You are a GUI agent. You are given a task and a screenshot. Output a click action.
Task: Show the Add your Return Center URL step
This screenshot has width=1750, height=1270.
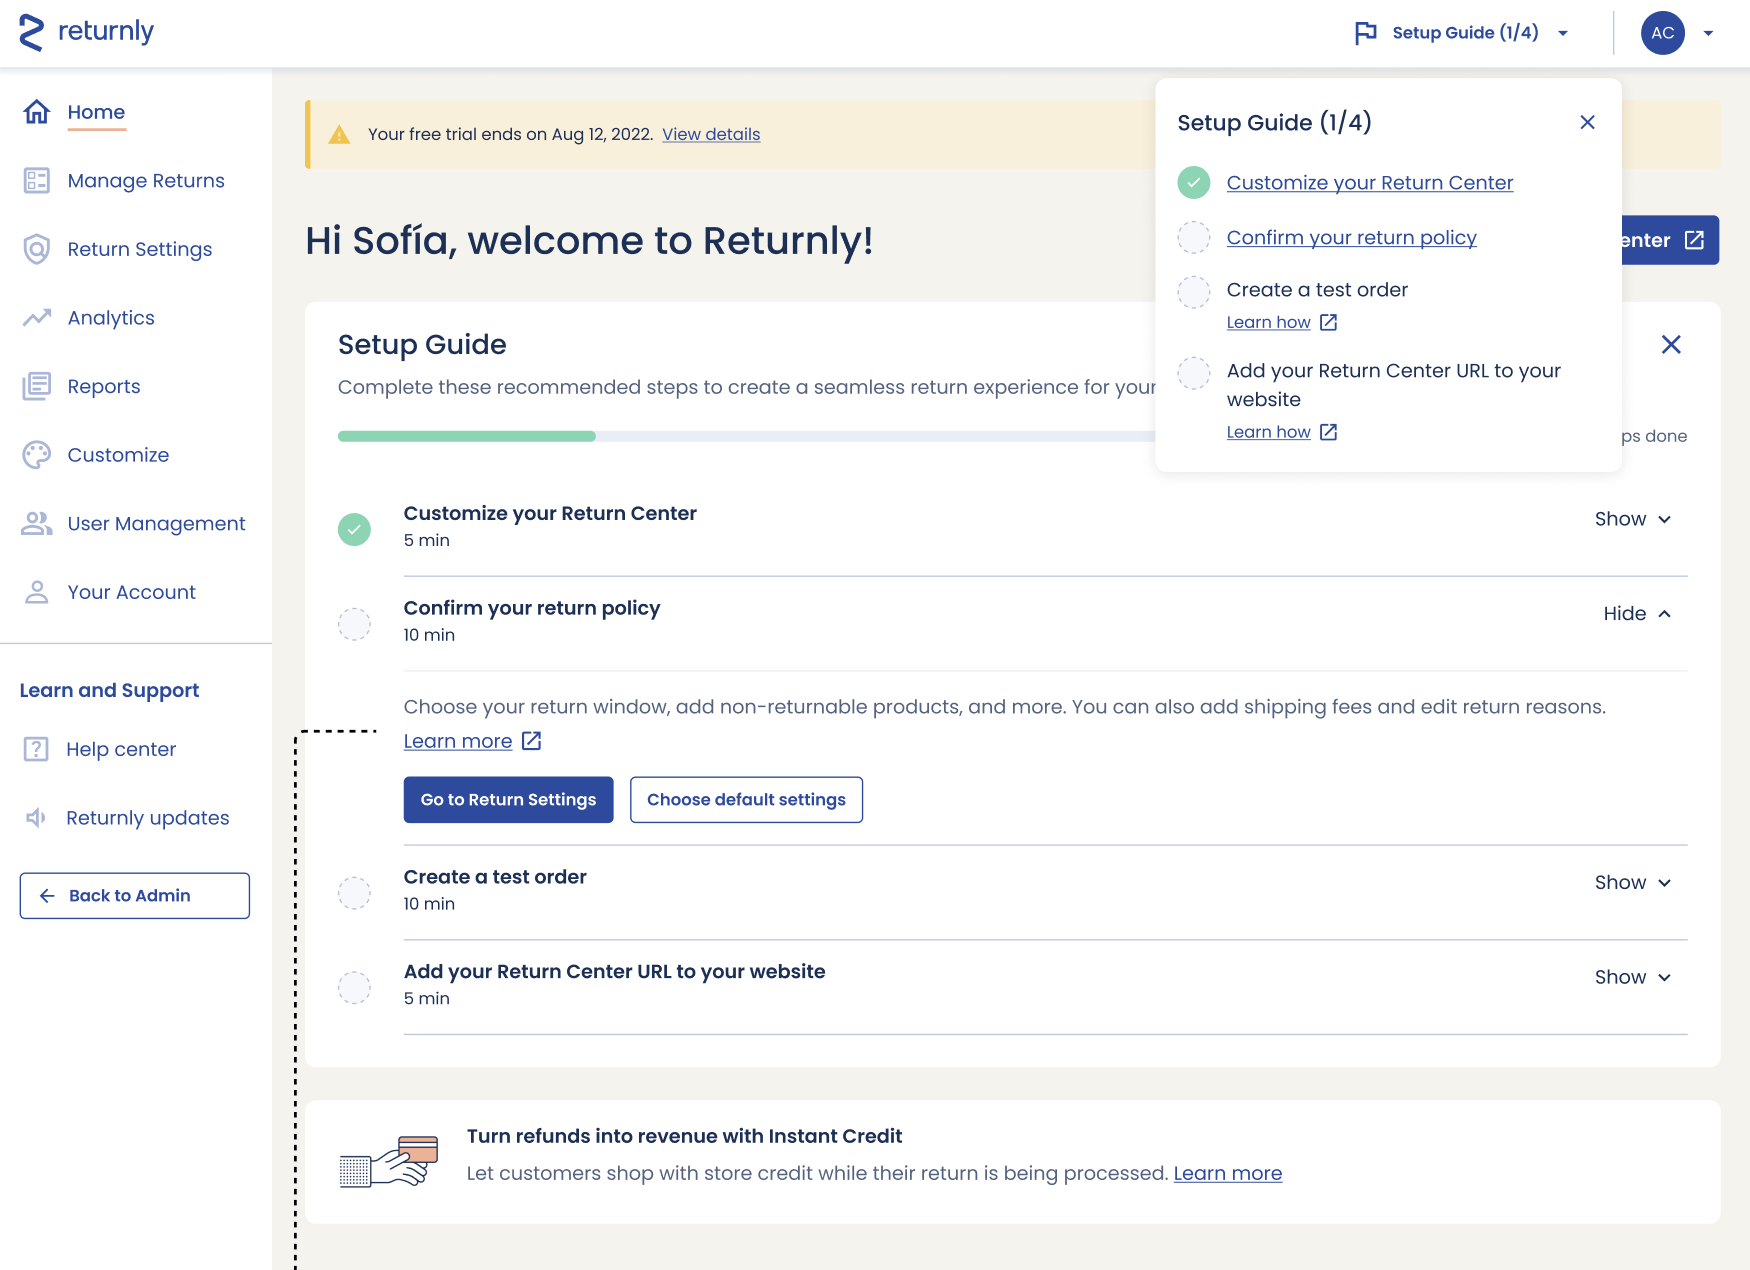tap(1633, 977)
